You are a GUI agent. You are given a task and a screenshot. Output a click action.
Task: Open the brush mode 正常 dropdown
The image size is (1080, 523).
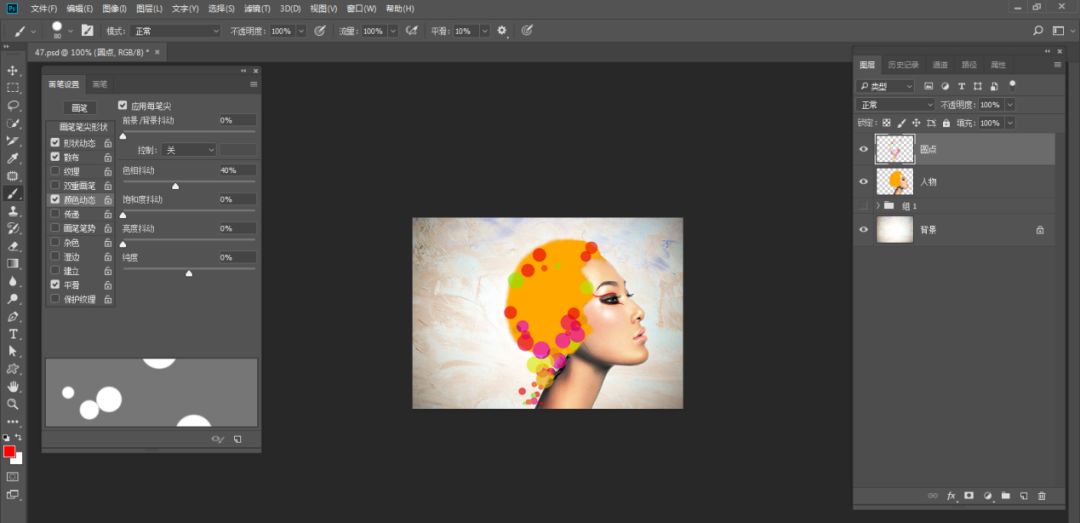pyautogui.click(x=176, y=31)
